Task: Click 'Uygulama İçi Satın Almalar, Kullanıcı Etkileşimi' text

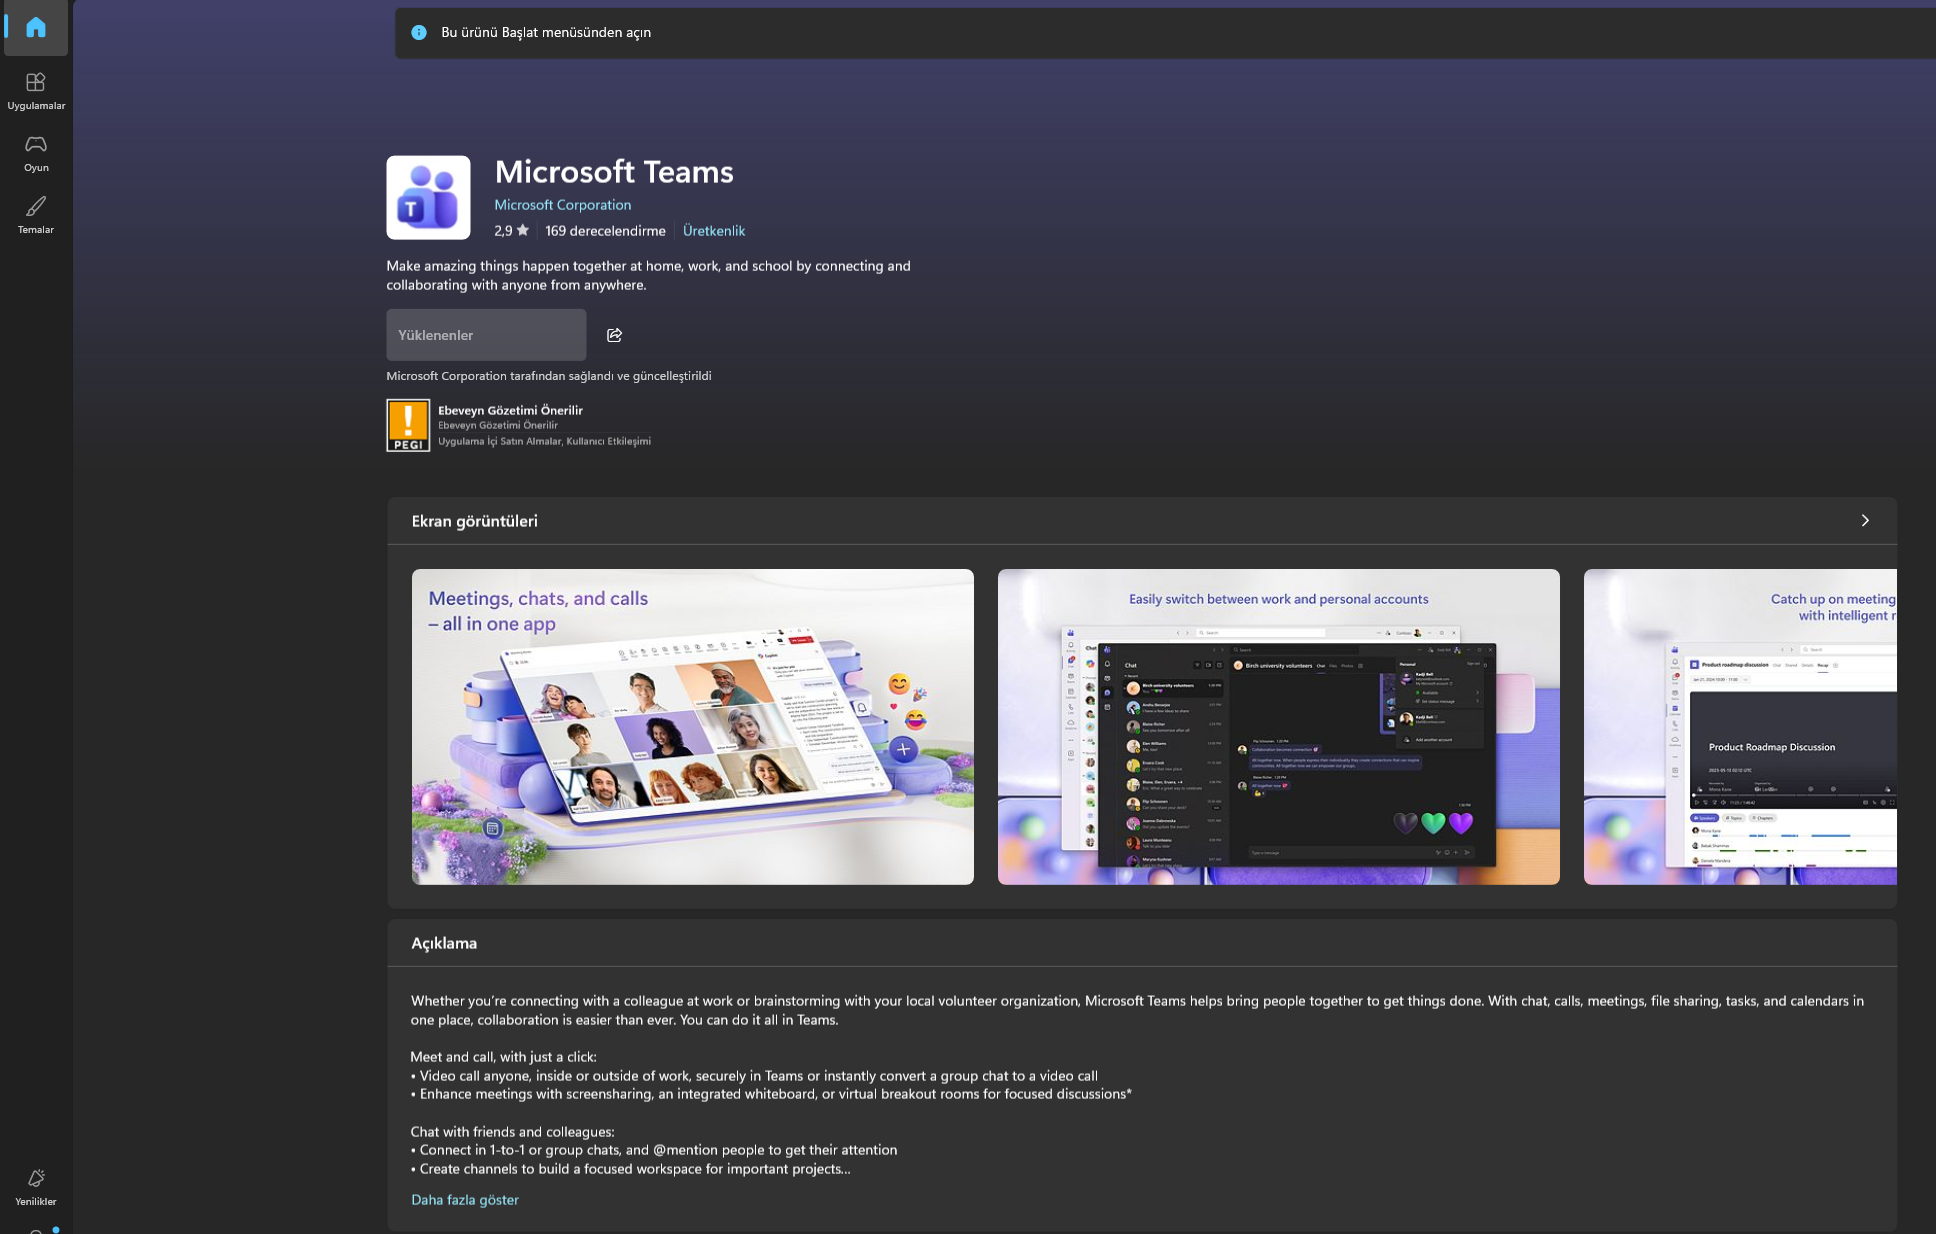Action: [x=544, y=441]
